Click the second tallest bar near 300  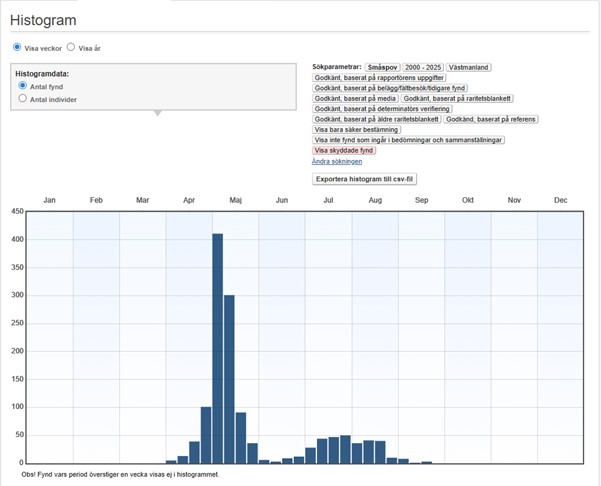tap(229, 379)
